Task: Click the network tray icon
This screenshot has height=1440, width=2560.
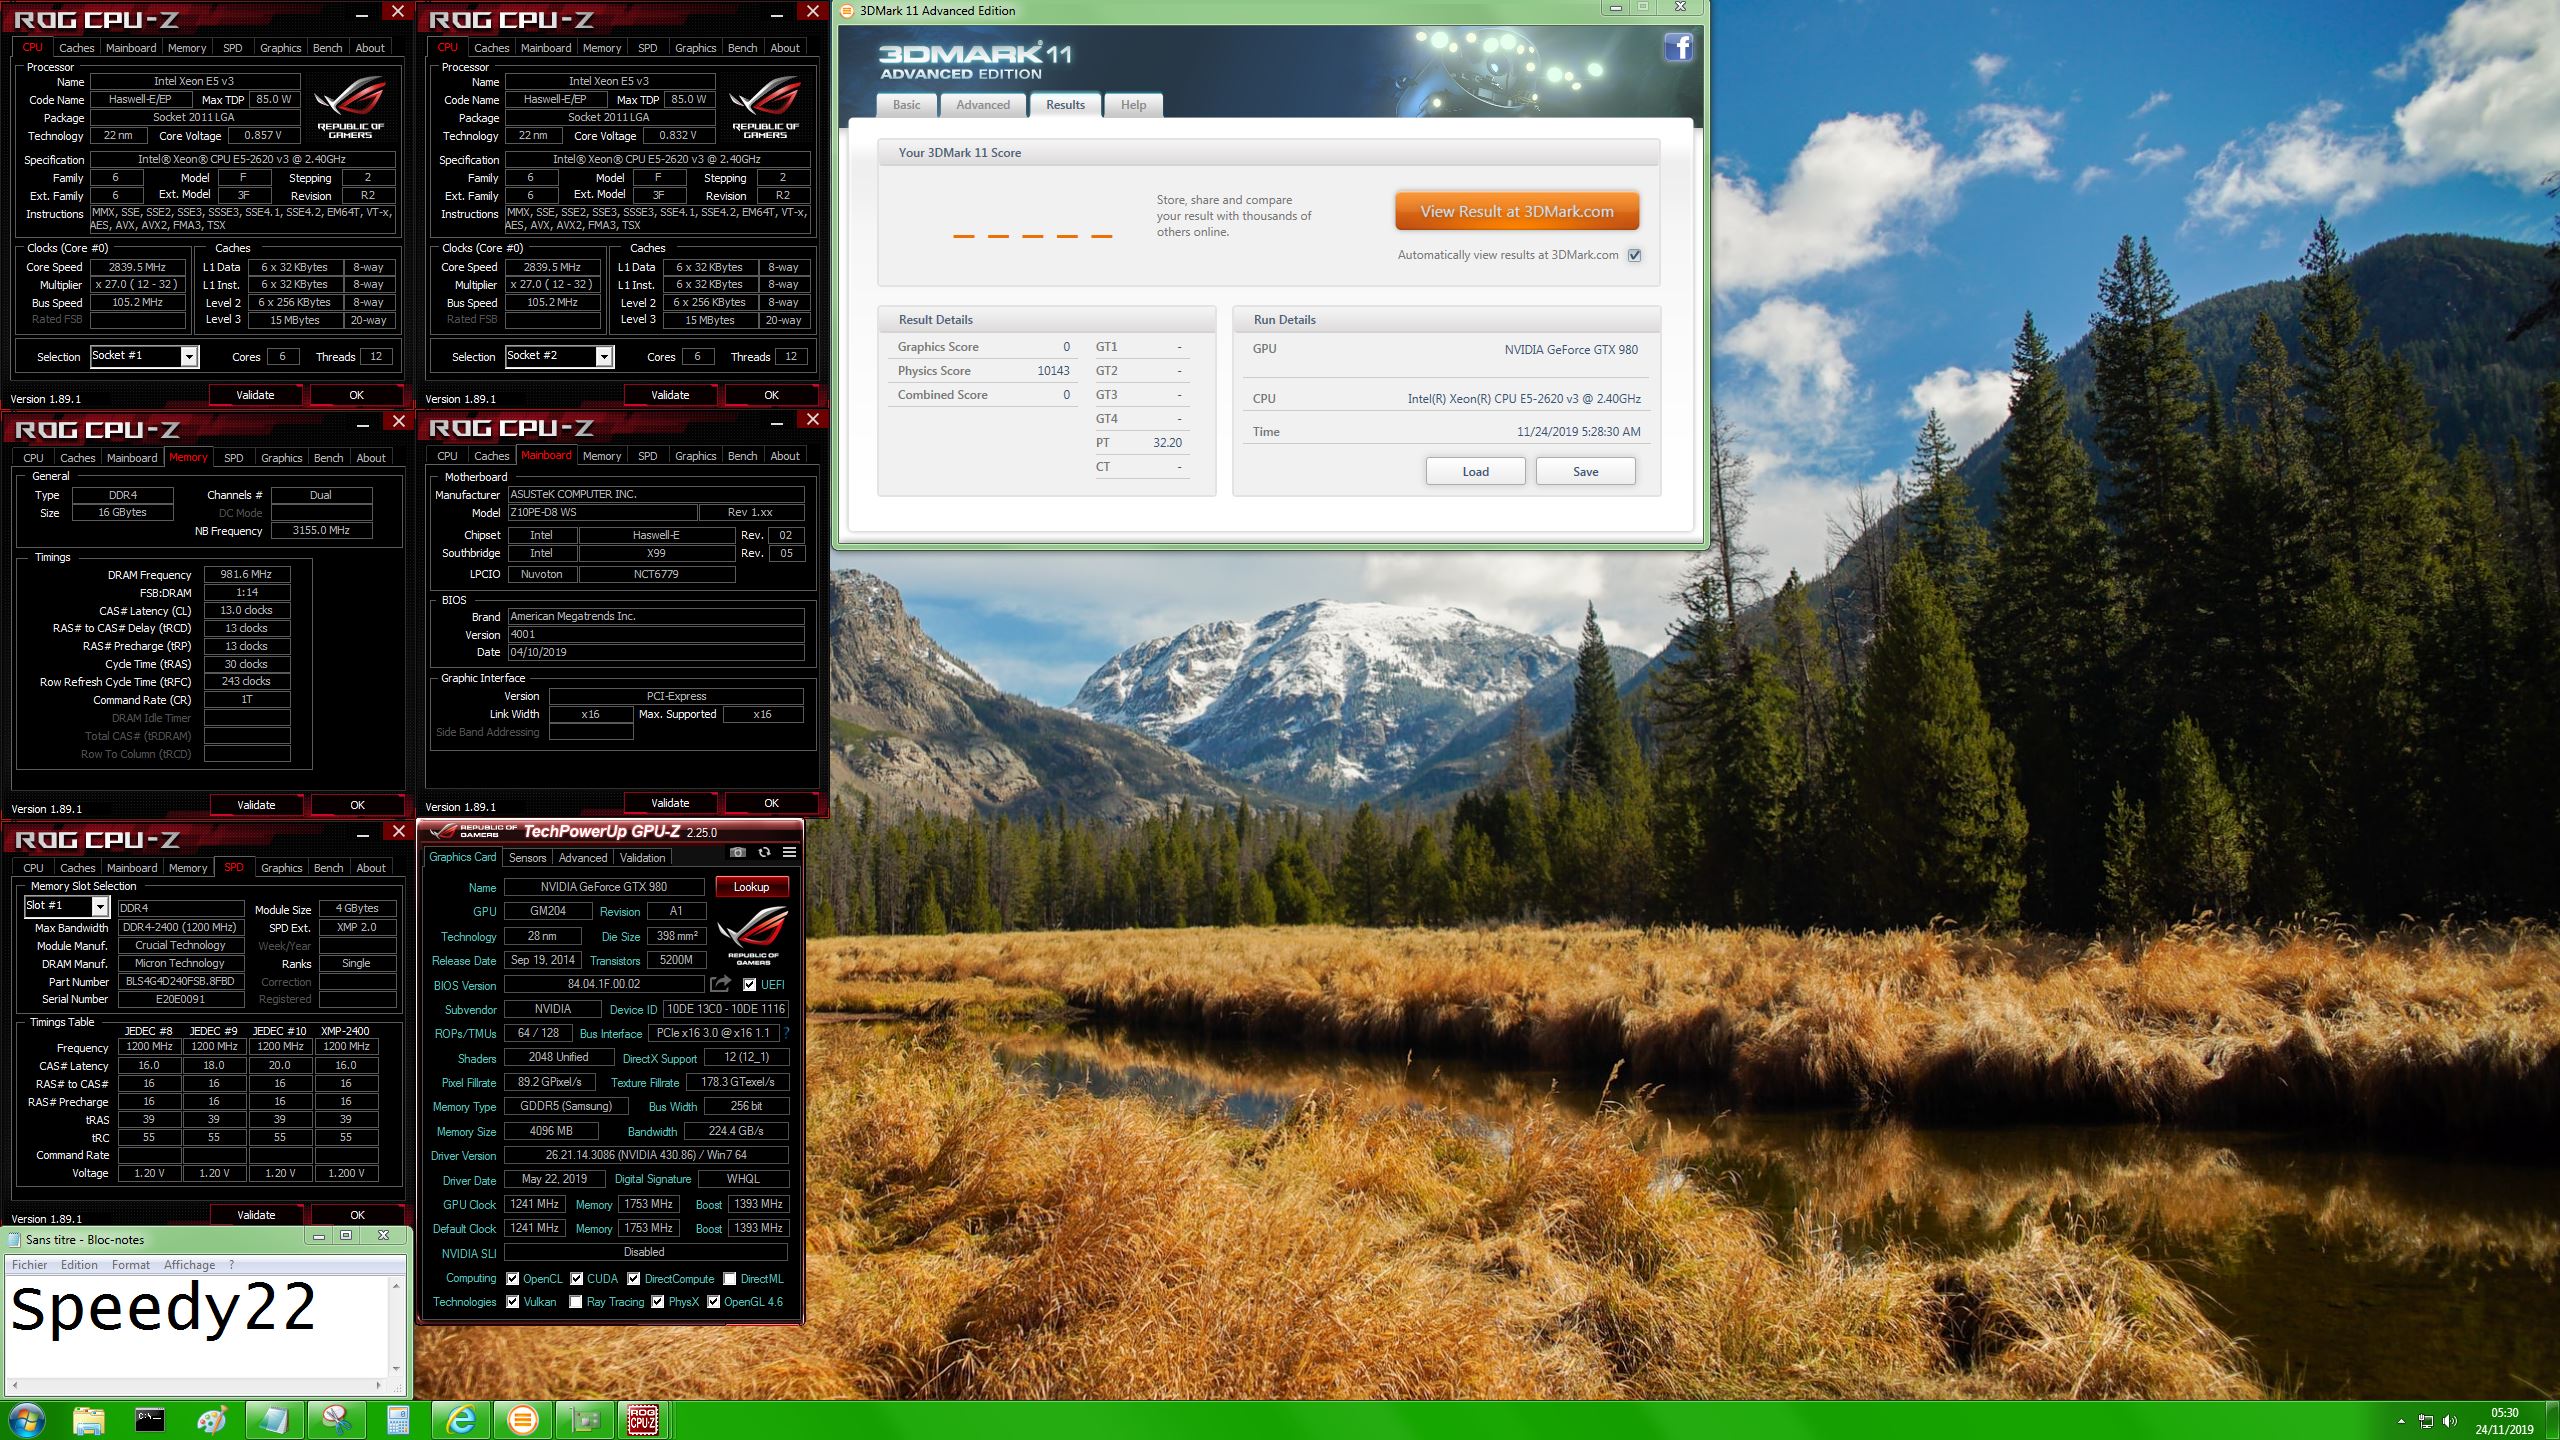Action: tap(2426, 1421)
